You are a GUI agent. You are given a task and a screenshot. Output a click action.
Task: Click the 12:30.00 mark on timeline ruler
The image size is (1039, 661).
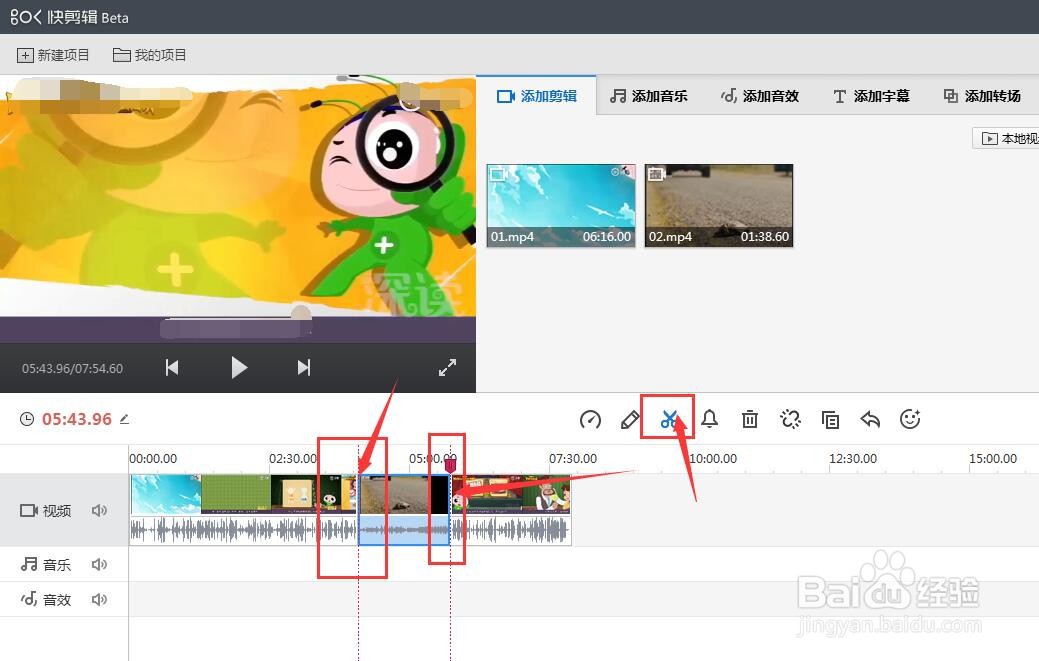(853, 458)
